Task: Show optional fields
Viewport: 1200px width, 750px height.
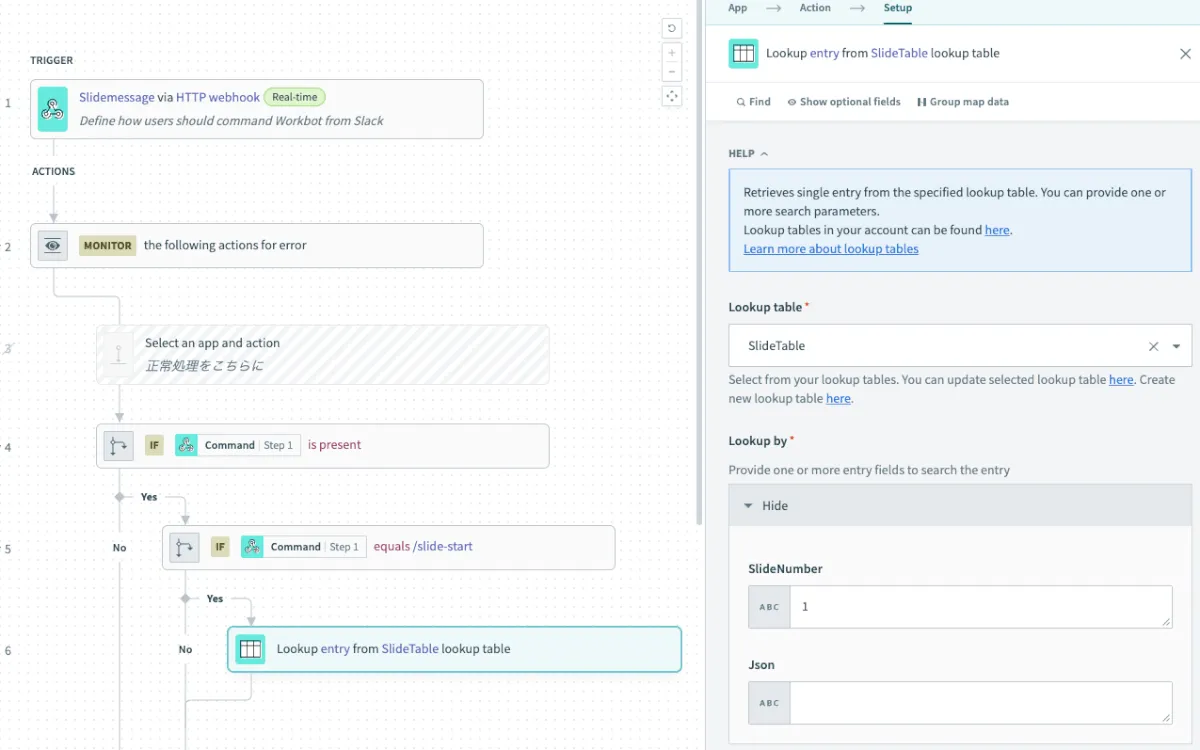Action: tap(843, 102)
